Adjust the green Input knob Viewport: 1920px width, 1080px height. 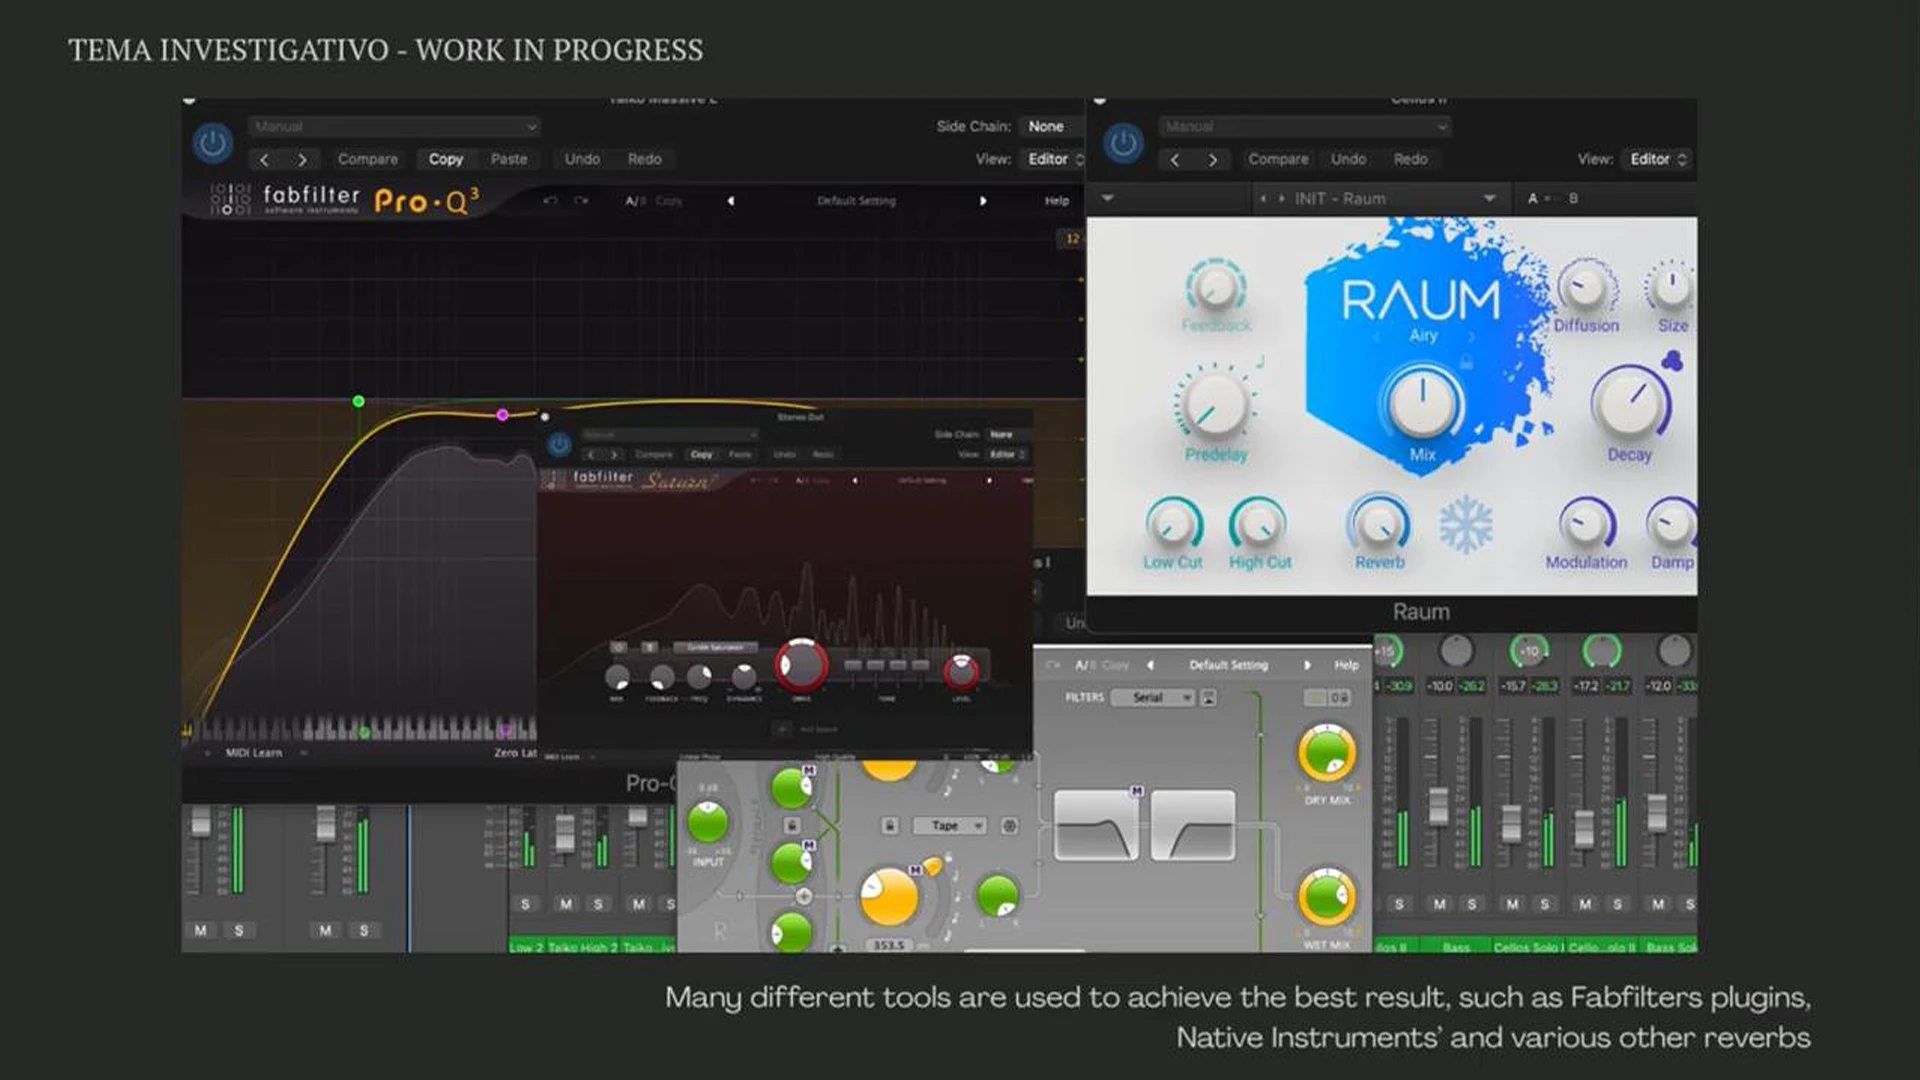click(x=708, y=822)
